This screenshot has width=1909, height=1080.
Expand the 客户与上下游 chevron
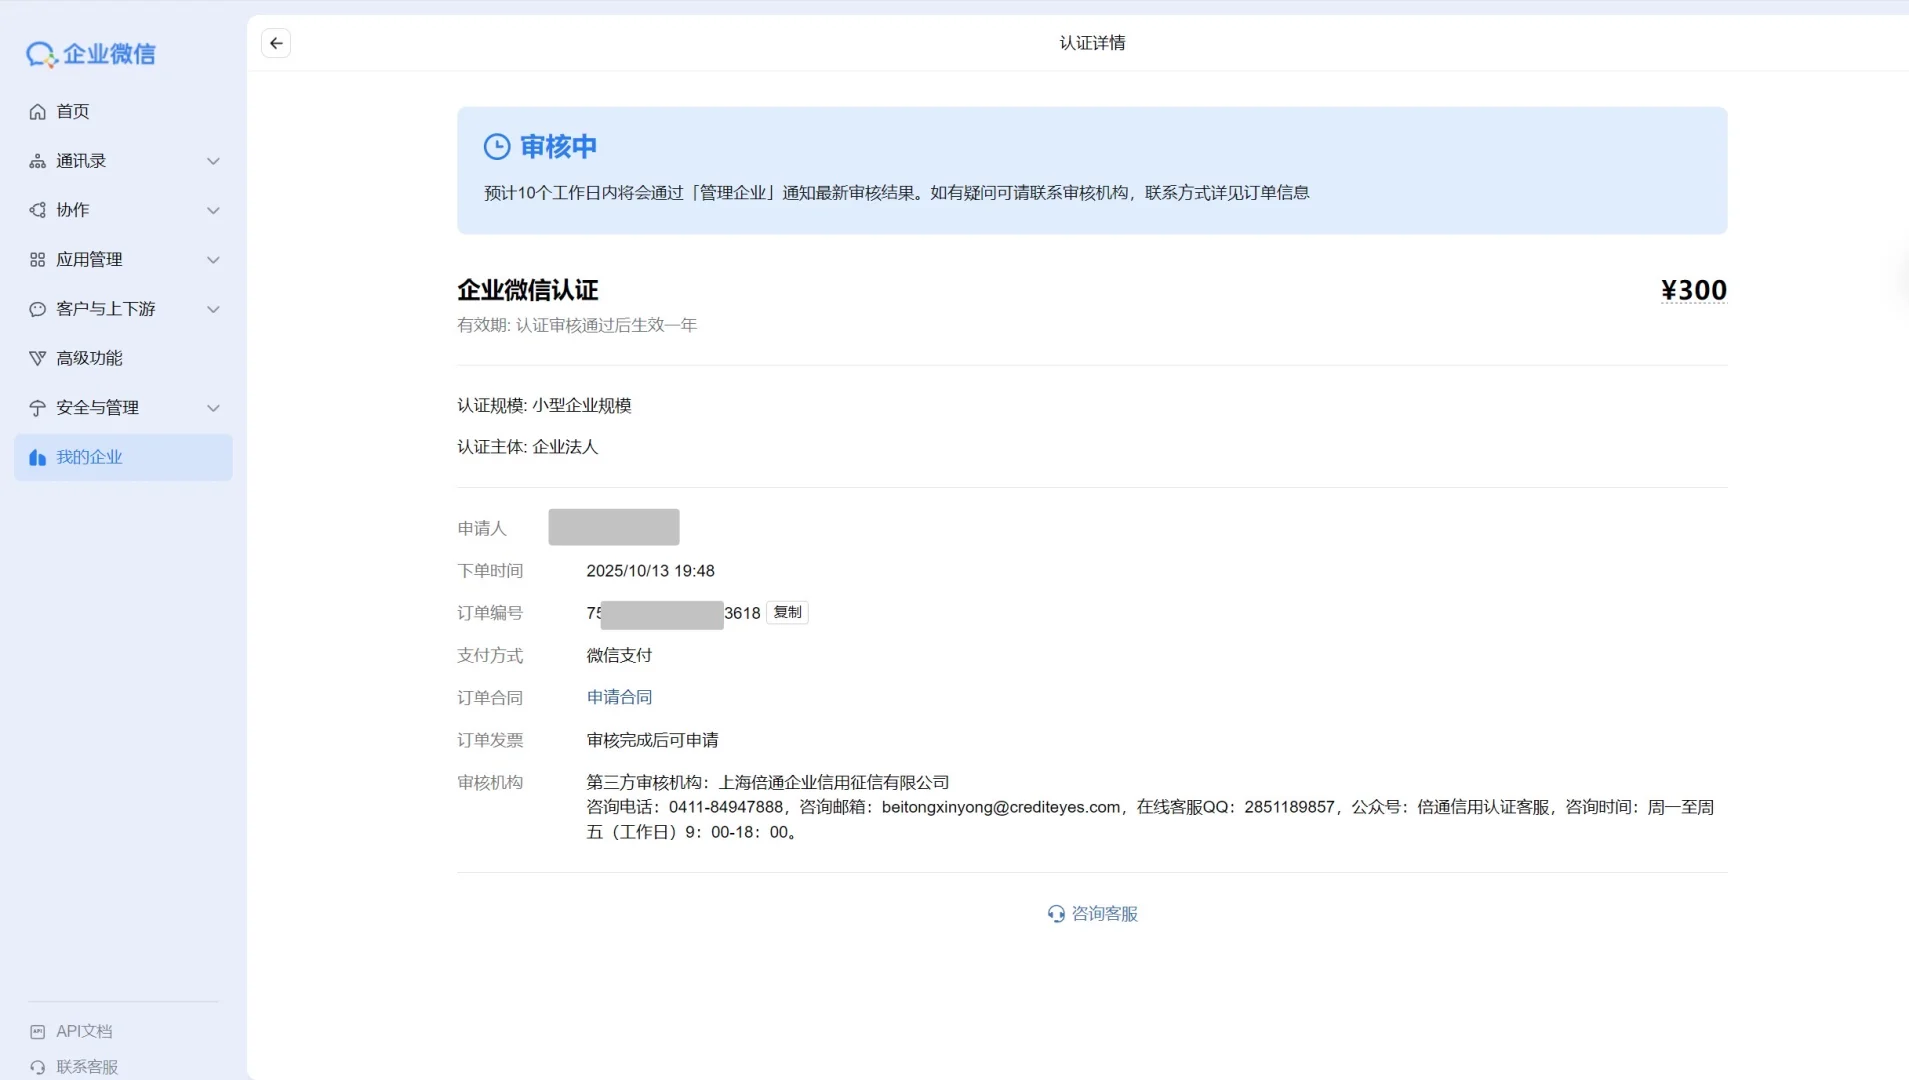tap(213, 309)
